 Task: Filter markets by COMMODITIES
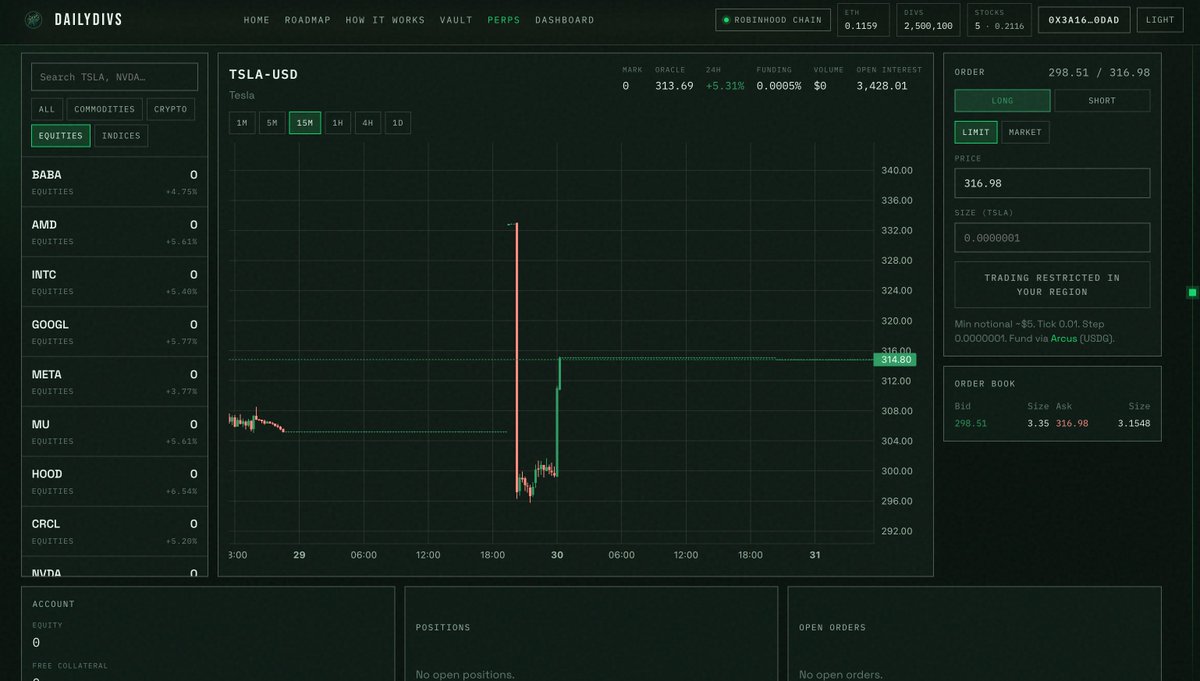point(104,109)
